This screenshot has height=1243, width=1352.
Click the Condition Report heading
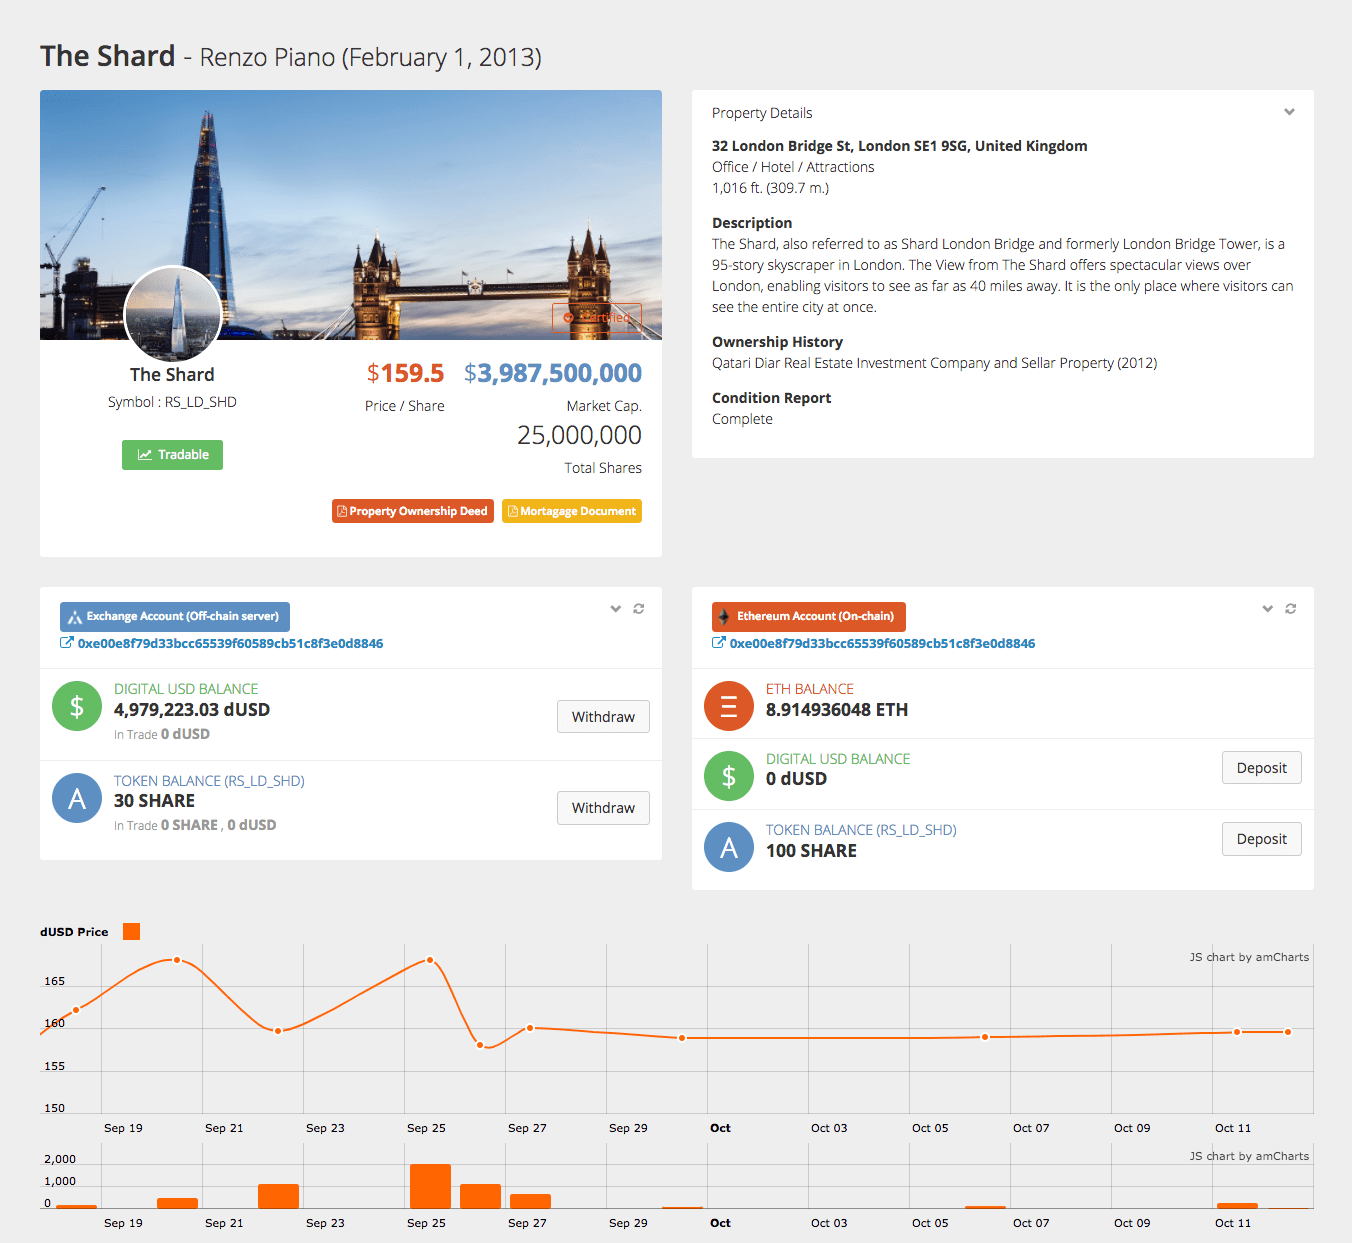point(771,398)
